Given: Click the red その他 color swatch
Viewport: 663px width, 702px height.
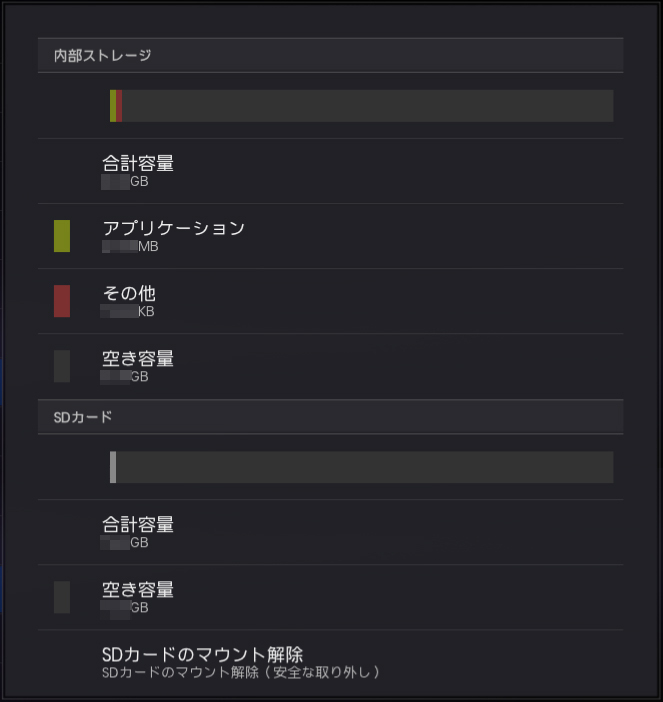Looking at the screenshot, I should point(62,301).
